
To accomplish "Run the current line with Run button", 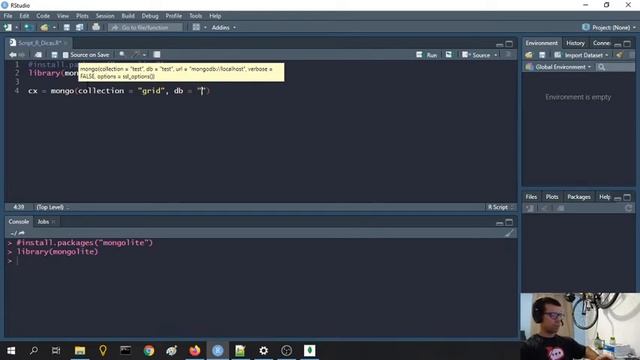I will tap(427, 55).
